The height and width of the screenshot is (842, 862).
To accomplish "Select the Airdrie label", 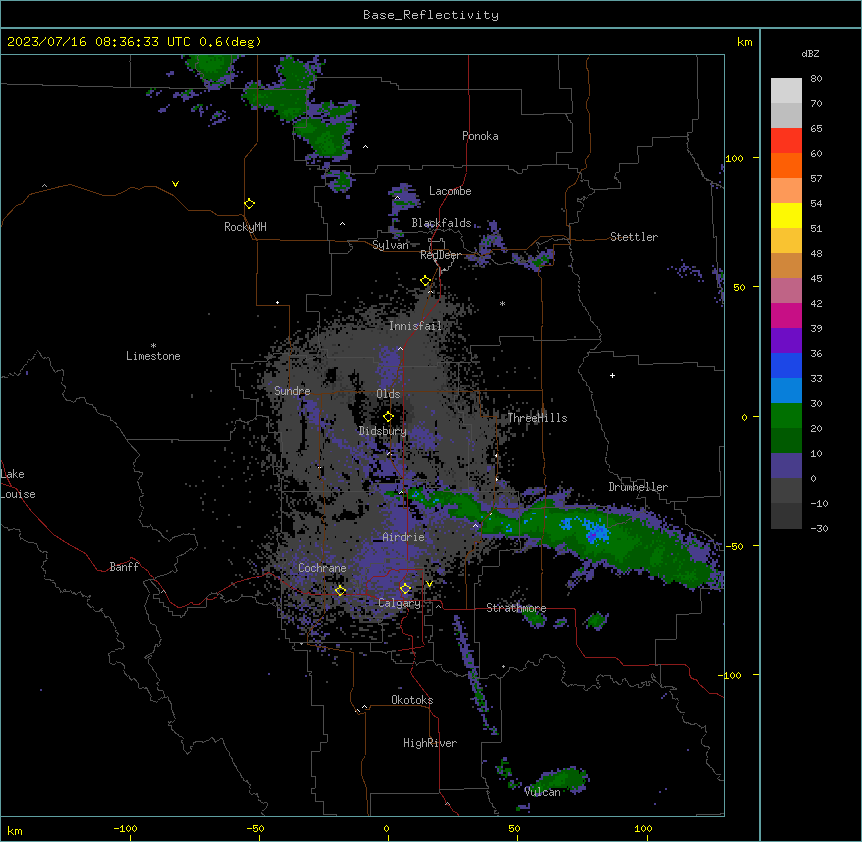I will (x=403, y=537).
